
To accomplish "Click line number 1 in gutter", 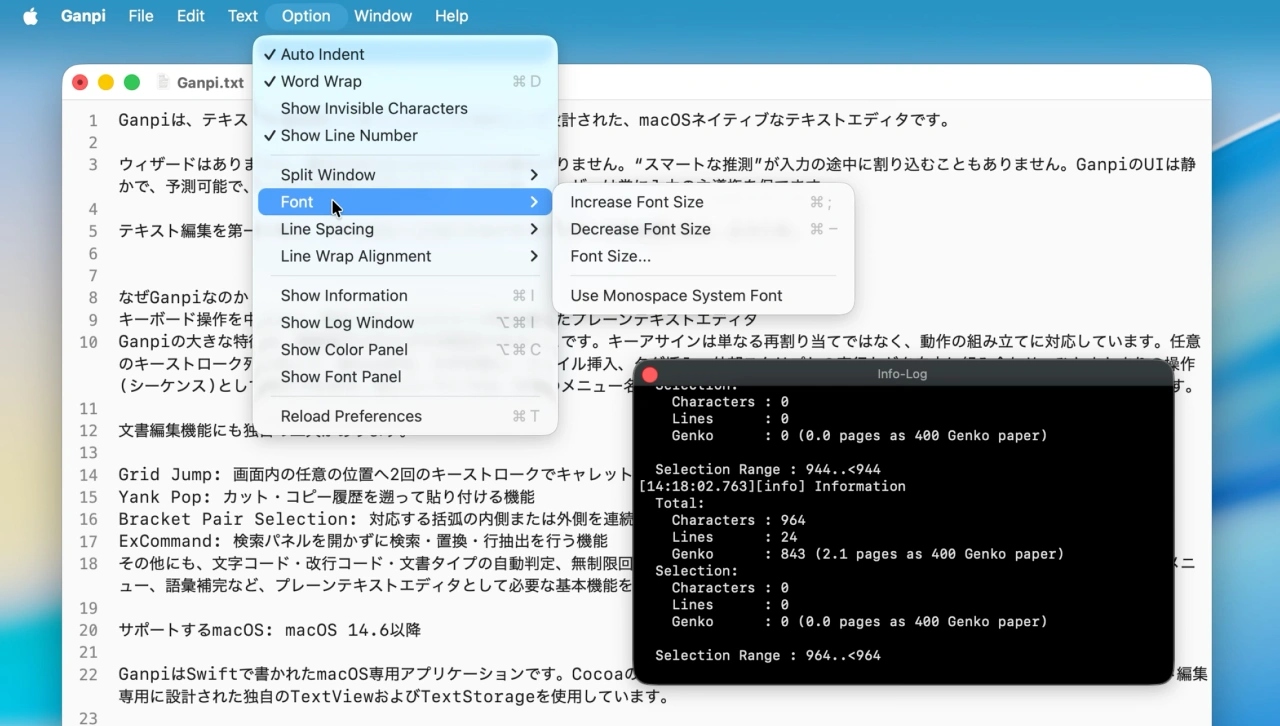I will pos(93,121).
